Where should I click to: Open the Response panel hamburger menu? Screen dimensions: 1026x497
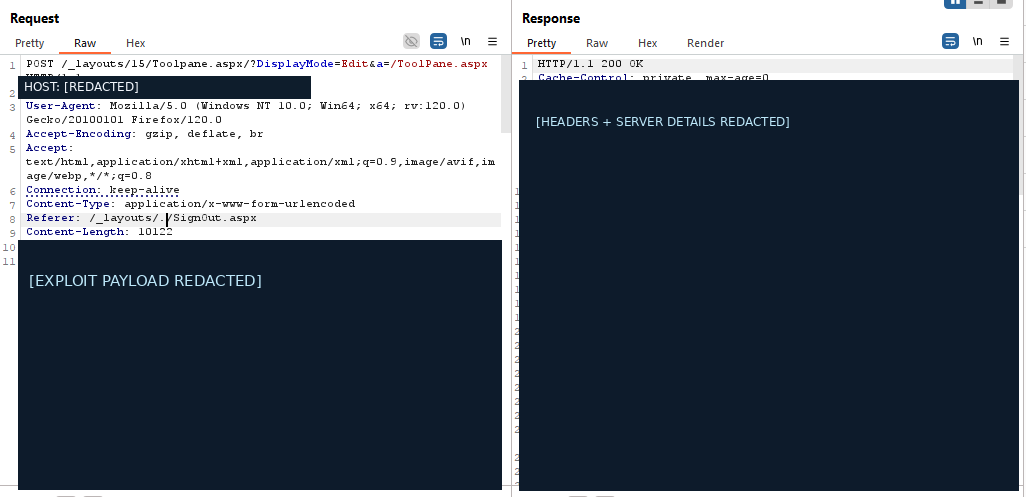[x=1004, y=41]
